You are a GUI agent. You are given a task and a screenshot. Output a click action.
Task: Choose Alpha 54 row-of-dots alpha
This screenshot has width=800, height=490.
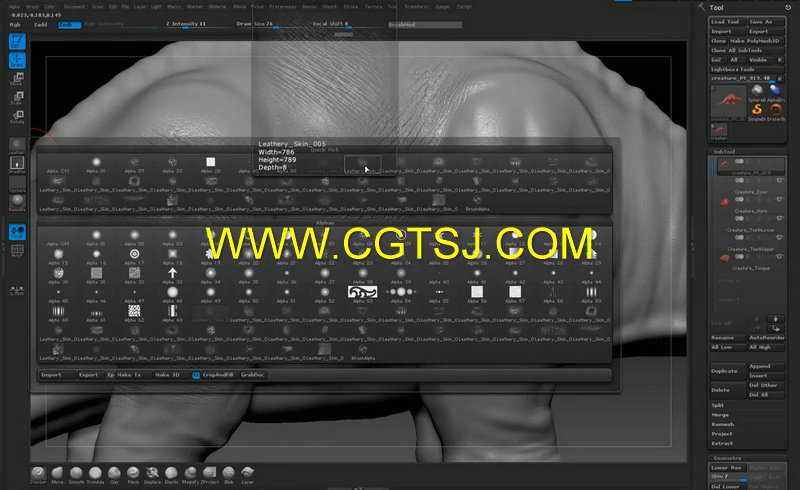(x=401, y=294)
